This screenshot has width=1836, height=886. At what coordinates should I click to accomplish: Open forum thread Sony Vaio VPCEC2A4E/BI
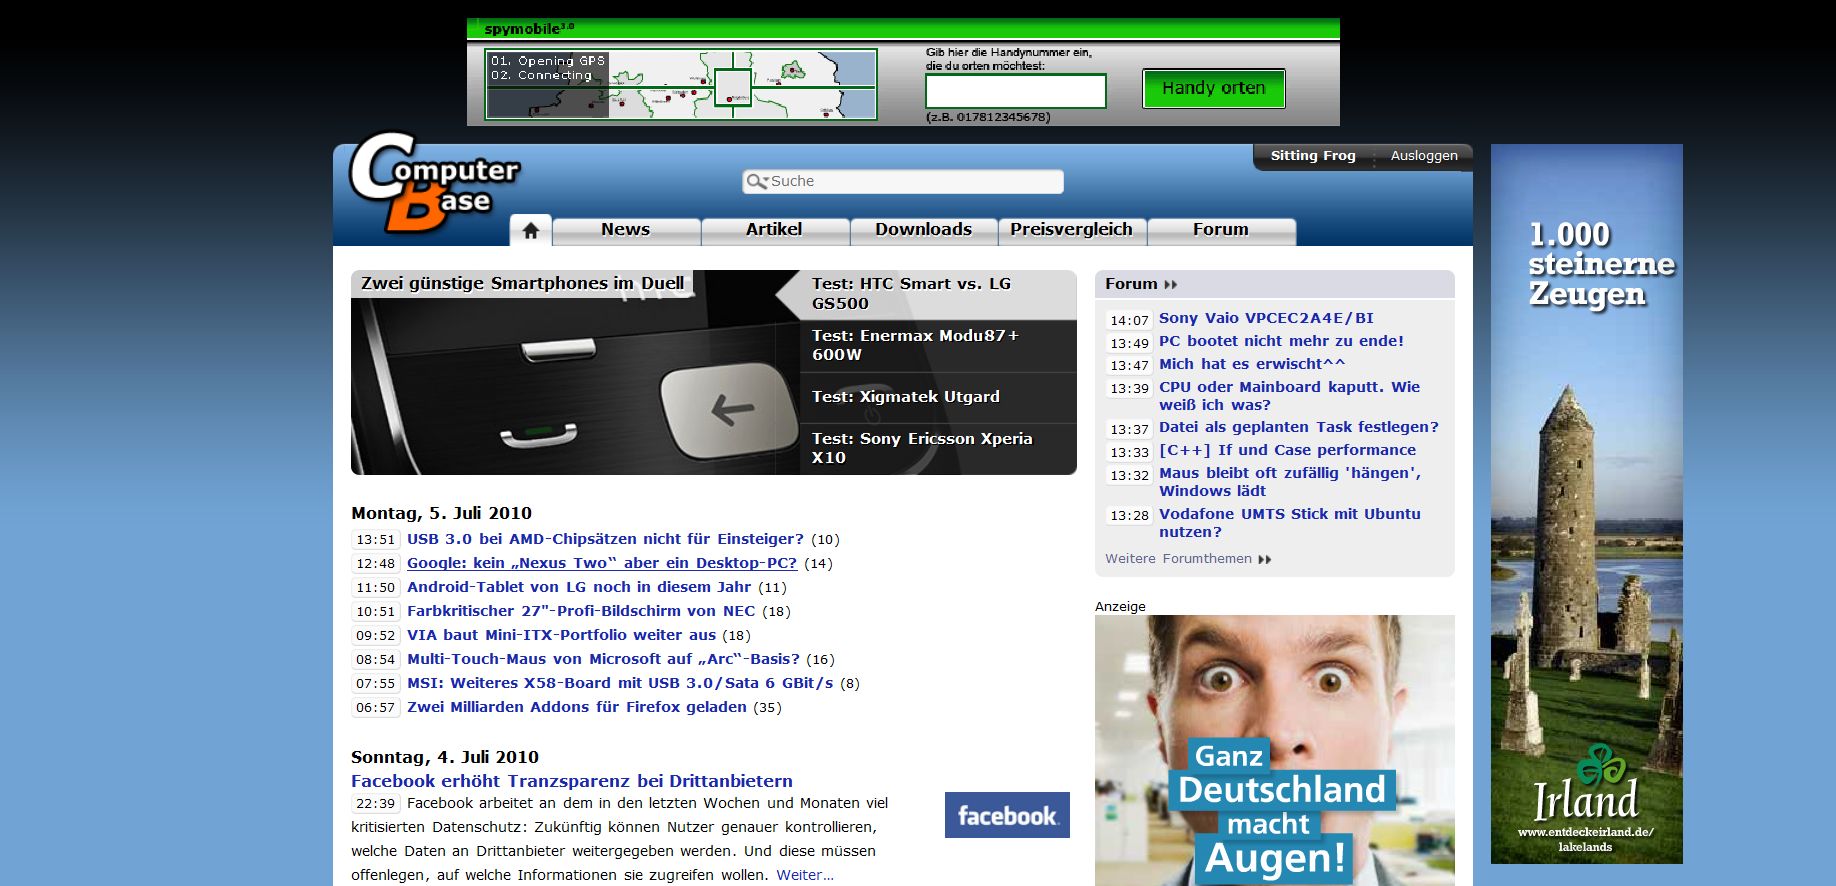click(1266, 318)
